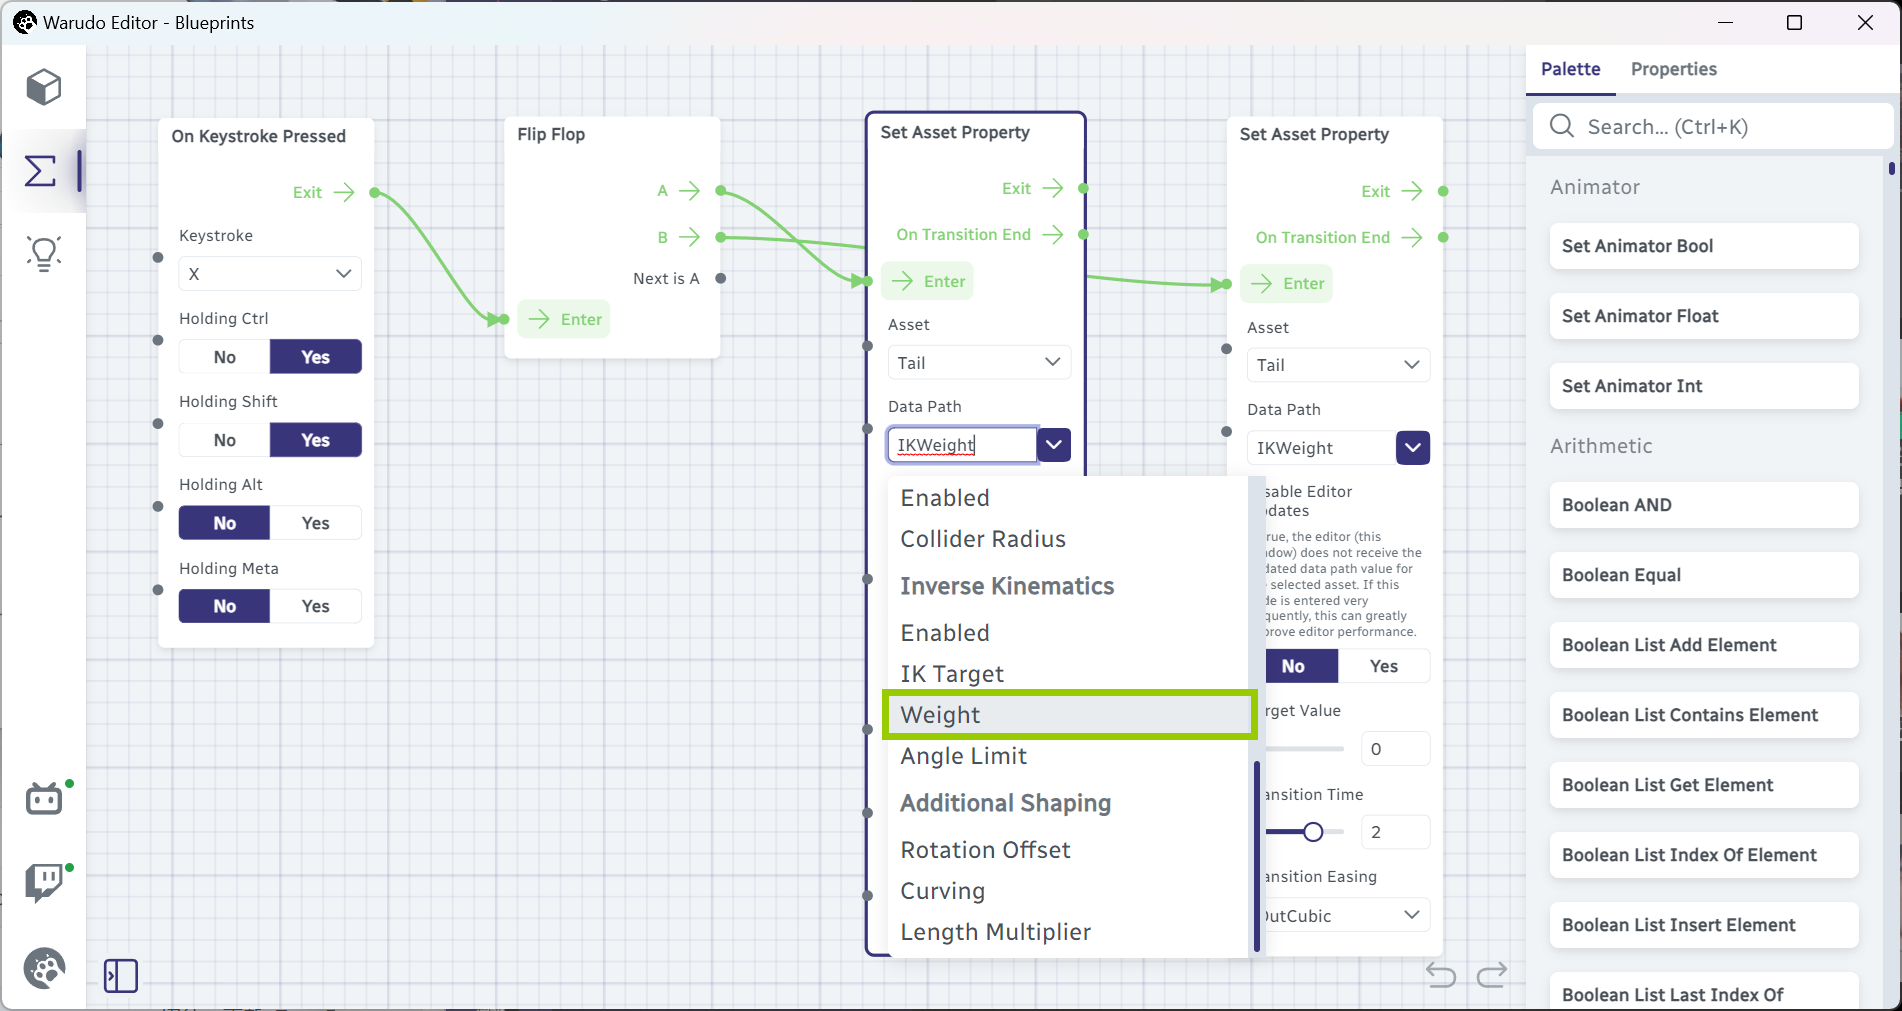This screenshot has height=1011, width=1902.
Task: Add Boolean Equal node from palette
Action: point(1704,575)
